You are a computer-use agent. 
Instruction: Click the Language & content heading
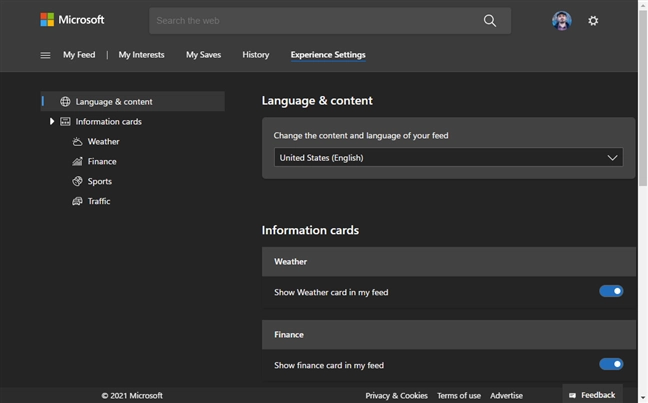(317, 101)
